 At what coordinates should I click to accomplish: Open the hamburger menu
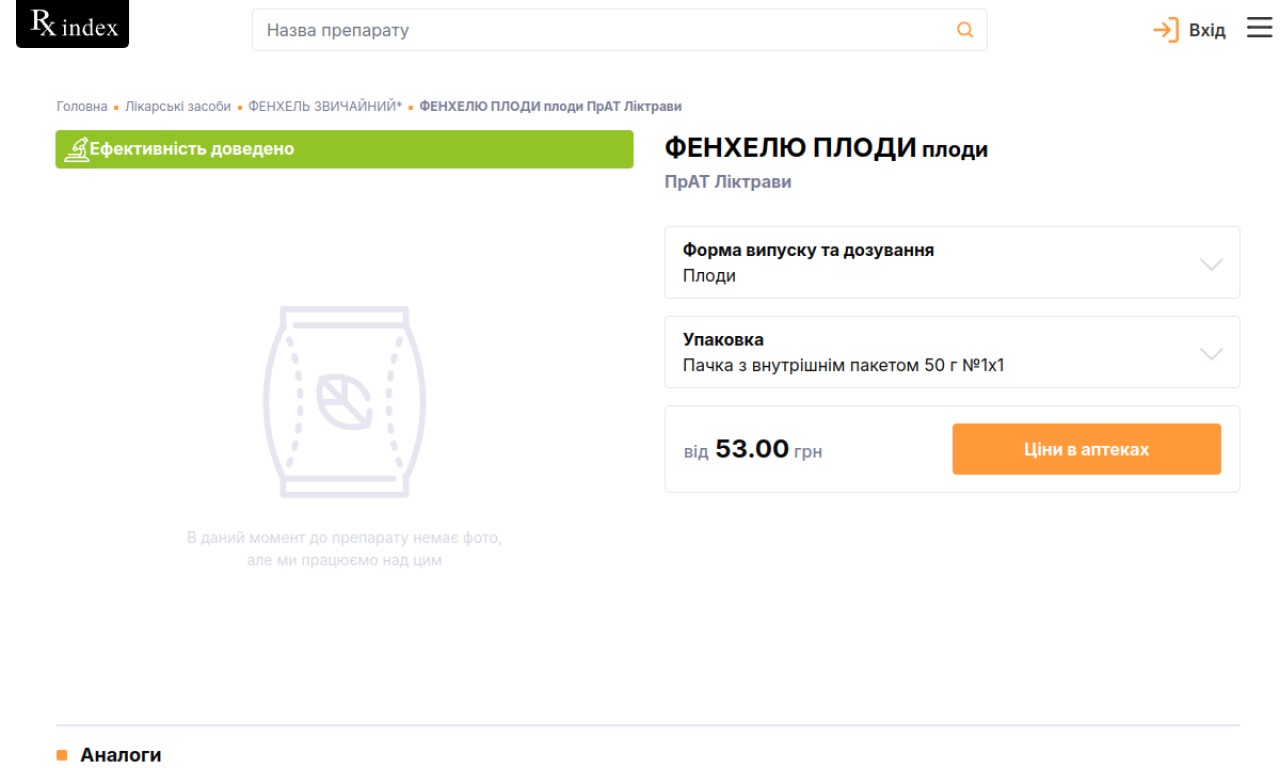pyautogui.click(x=1259, y=28)
